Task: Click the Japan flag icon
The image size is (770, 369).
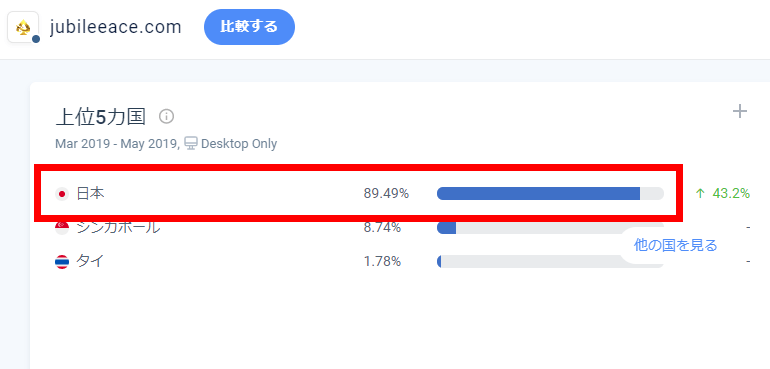Action: point(62,194)
